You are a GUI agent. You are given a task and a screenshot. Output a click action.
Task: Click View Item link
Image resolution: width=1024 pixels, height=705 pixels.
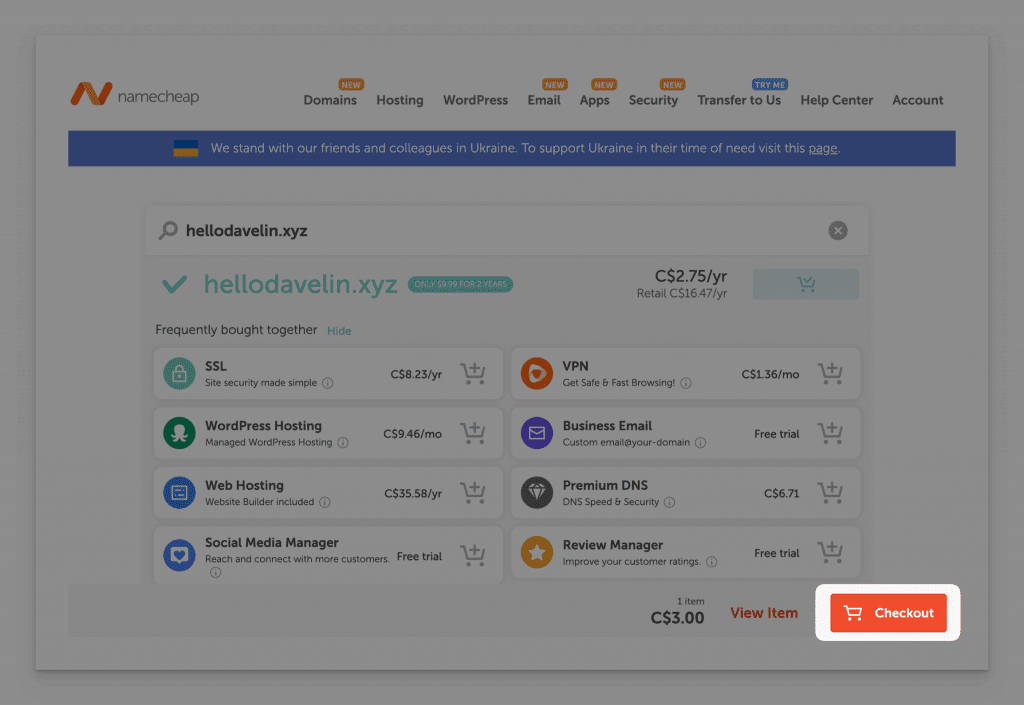point(764,613)
